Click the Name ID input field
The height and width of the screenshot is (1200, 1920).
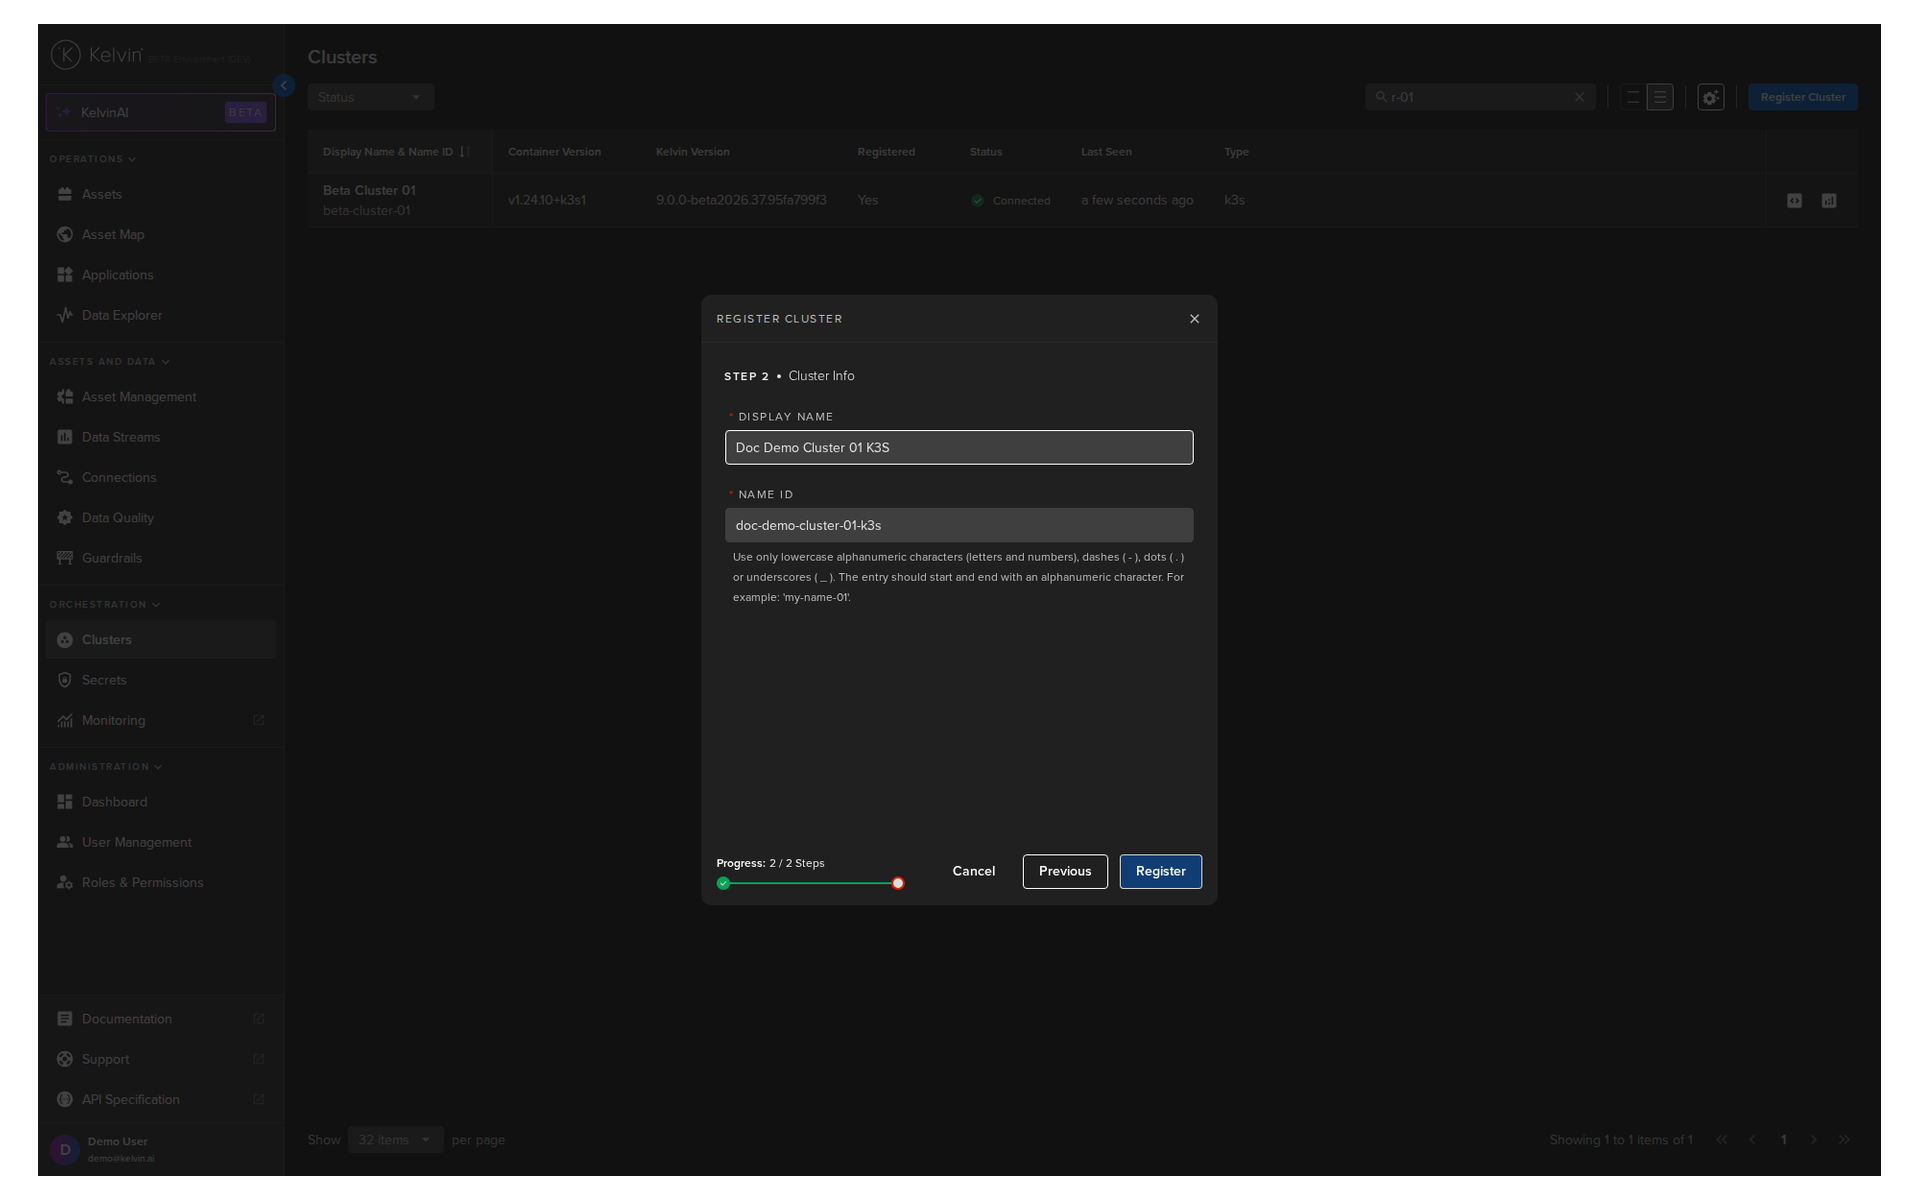[x=958, y=525]
